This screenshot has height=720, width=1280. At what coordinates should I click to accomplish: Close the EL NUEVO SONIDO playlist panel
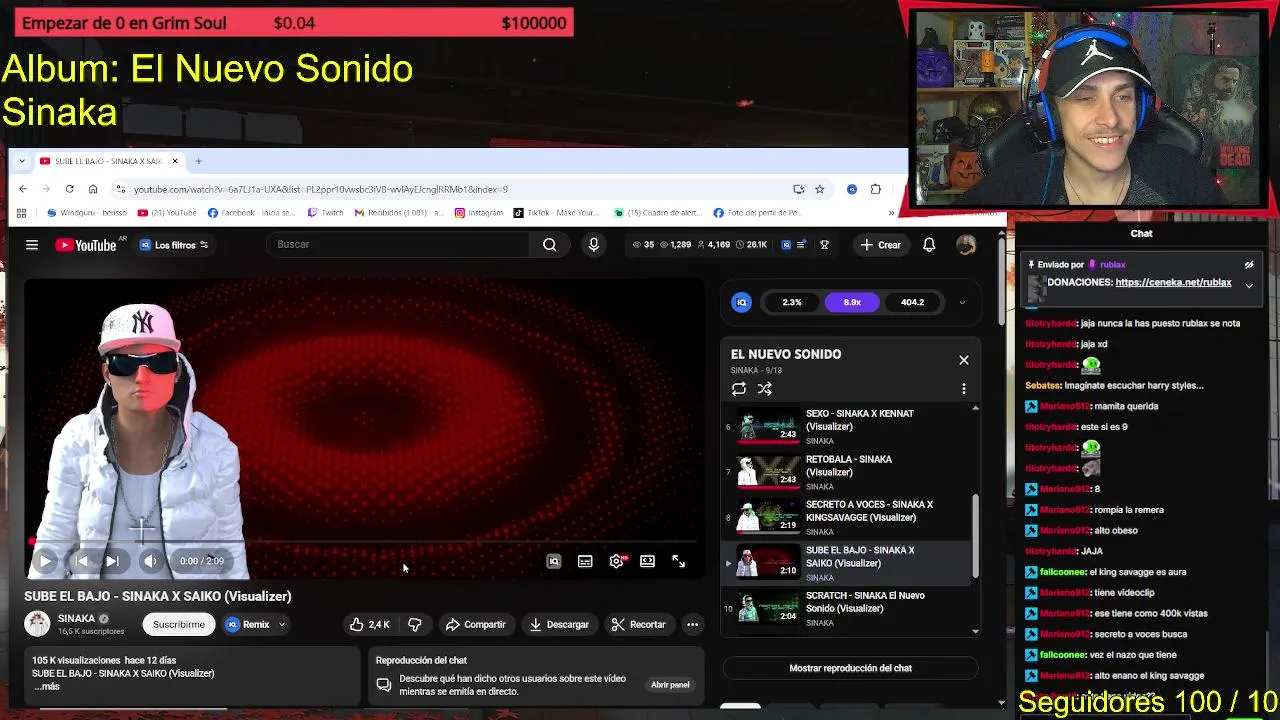pyautogui.click(x=964, y=360)
